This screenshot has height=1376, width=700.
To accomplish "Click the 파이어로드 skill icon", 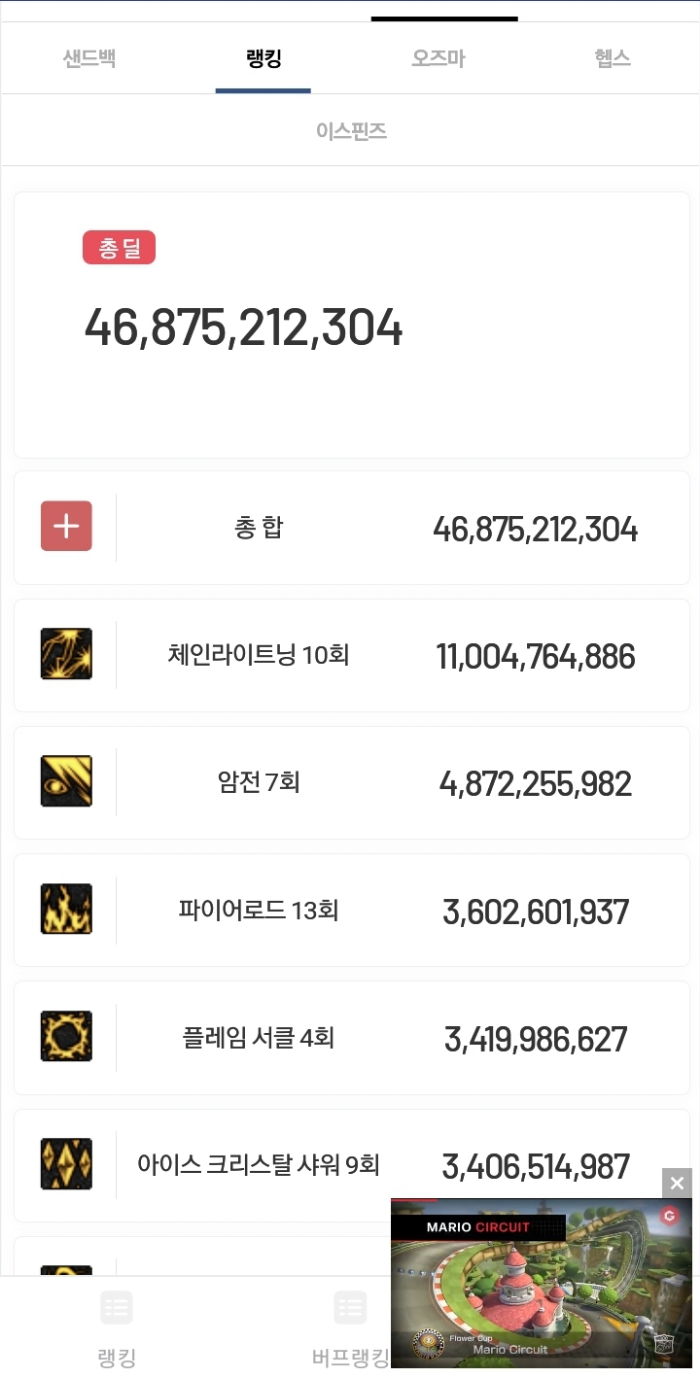I will pyautogui.click(x=66, y=909).
